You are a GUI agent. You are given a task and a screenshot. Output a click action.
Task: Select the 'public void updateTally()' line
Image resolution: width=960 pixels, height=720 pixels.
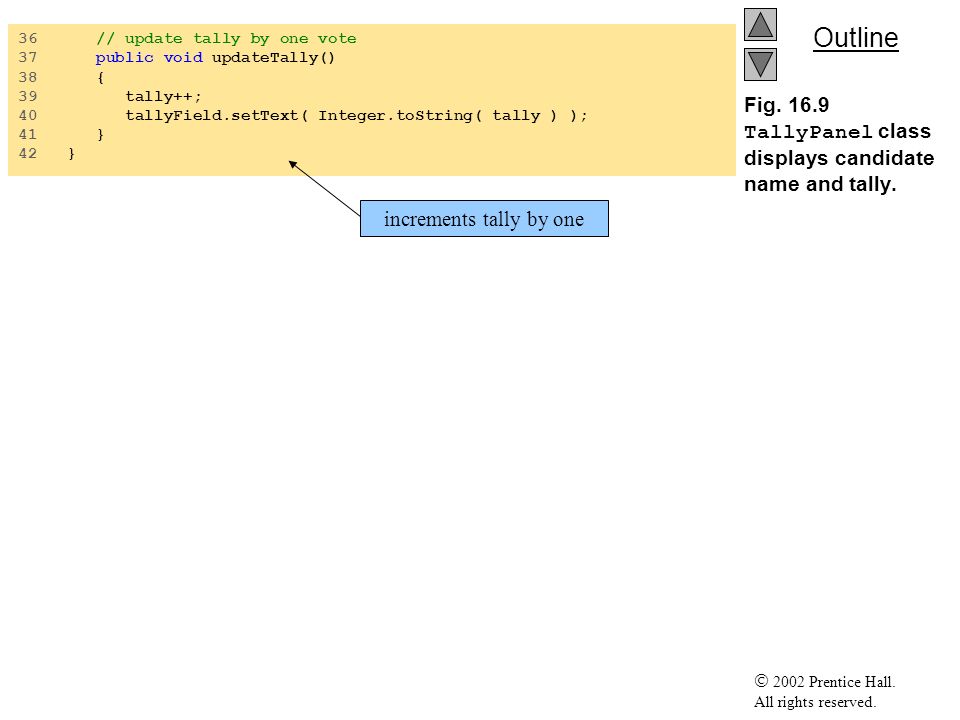coord(215,58)
